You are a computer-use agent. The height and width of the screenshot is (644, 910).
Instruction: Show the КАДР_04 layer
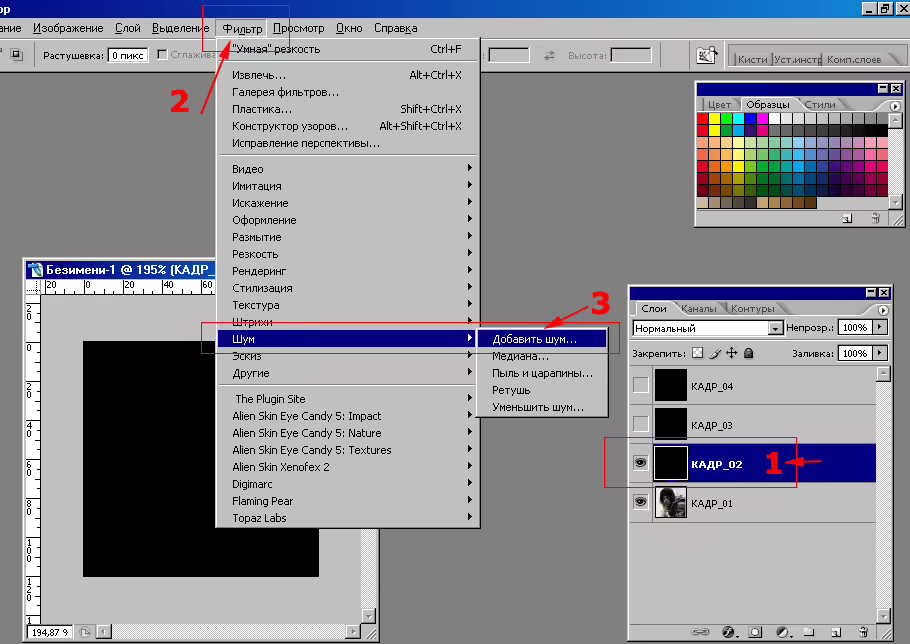pyautogui.click(x=640, y=385)
